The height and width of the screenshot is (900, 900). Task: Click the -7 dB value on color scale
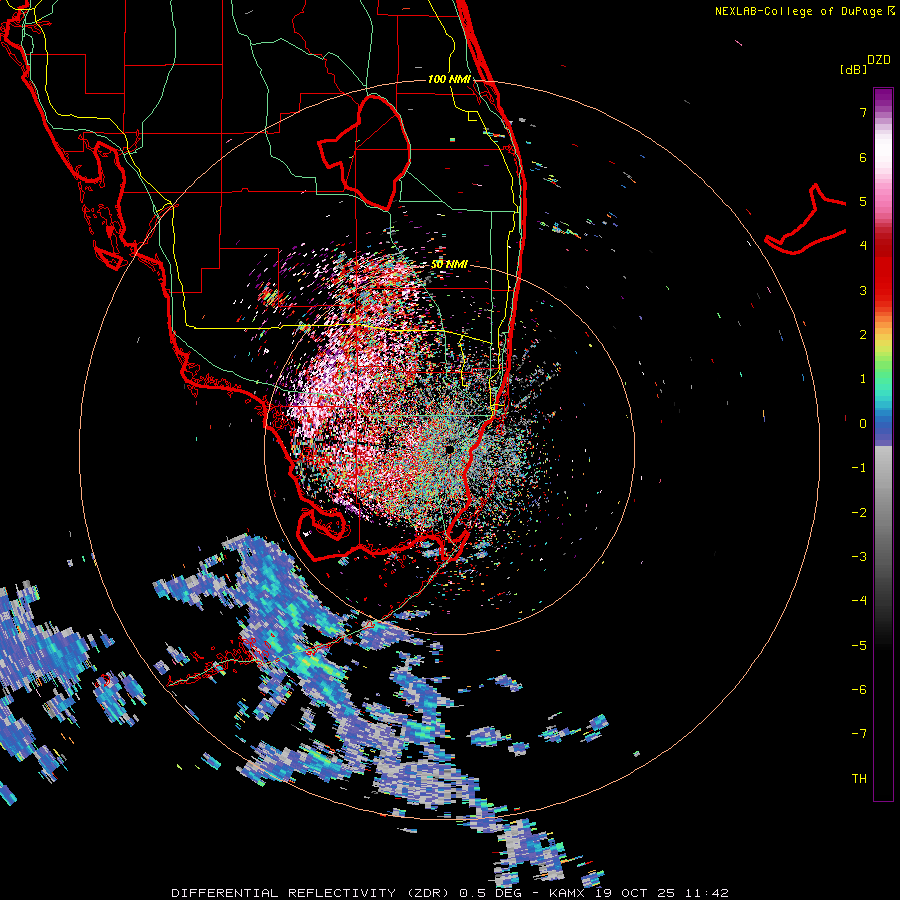[859, 734]
